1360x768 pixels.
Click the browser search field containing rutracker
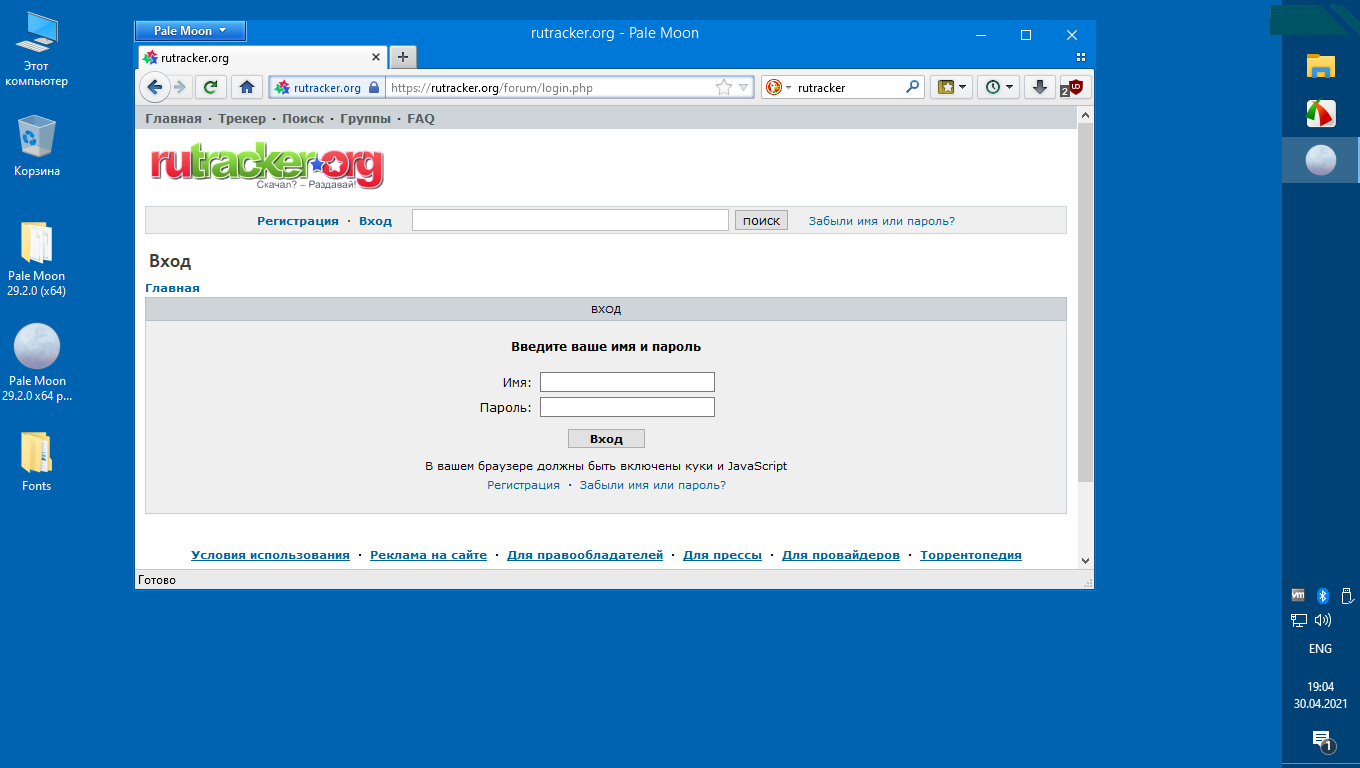pos(848,88)
